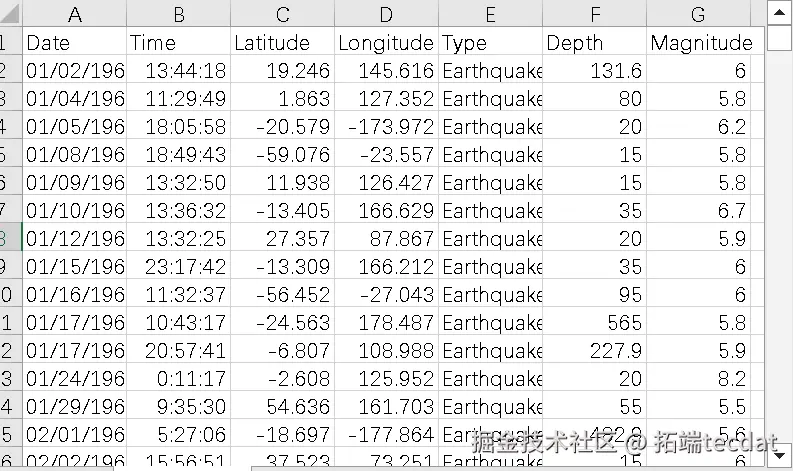793x471 pixels.
Task: Select longitude cell 87.867
Action: point(386,237)
